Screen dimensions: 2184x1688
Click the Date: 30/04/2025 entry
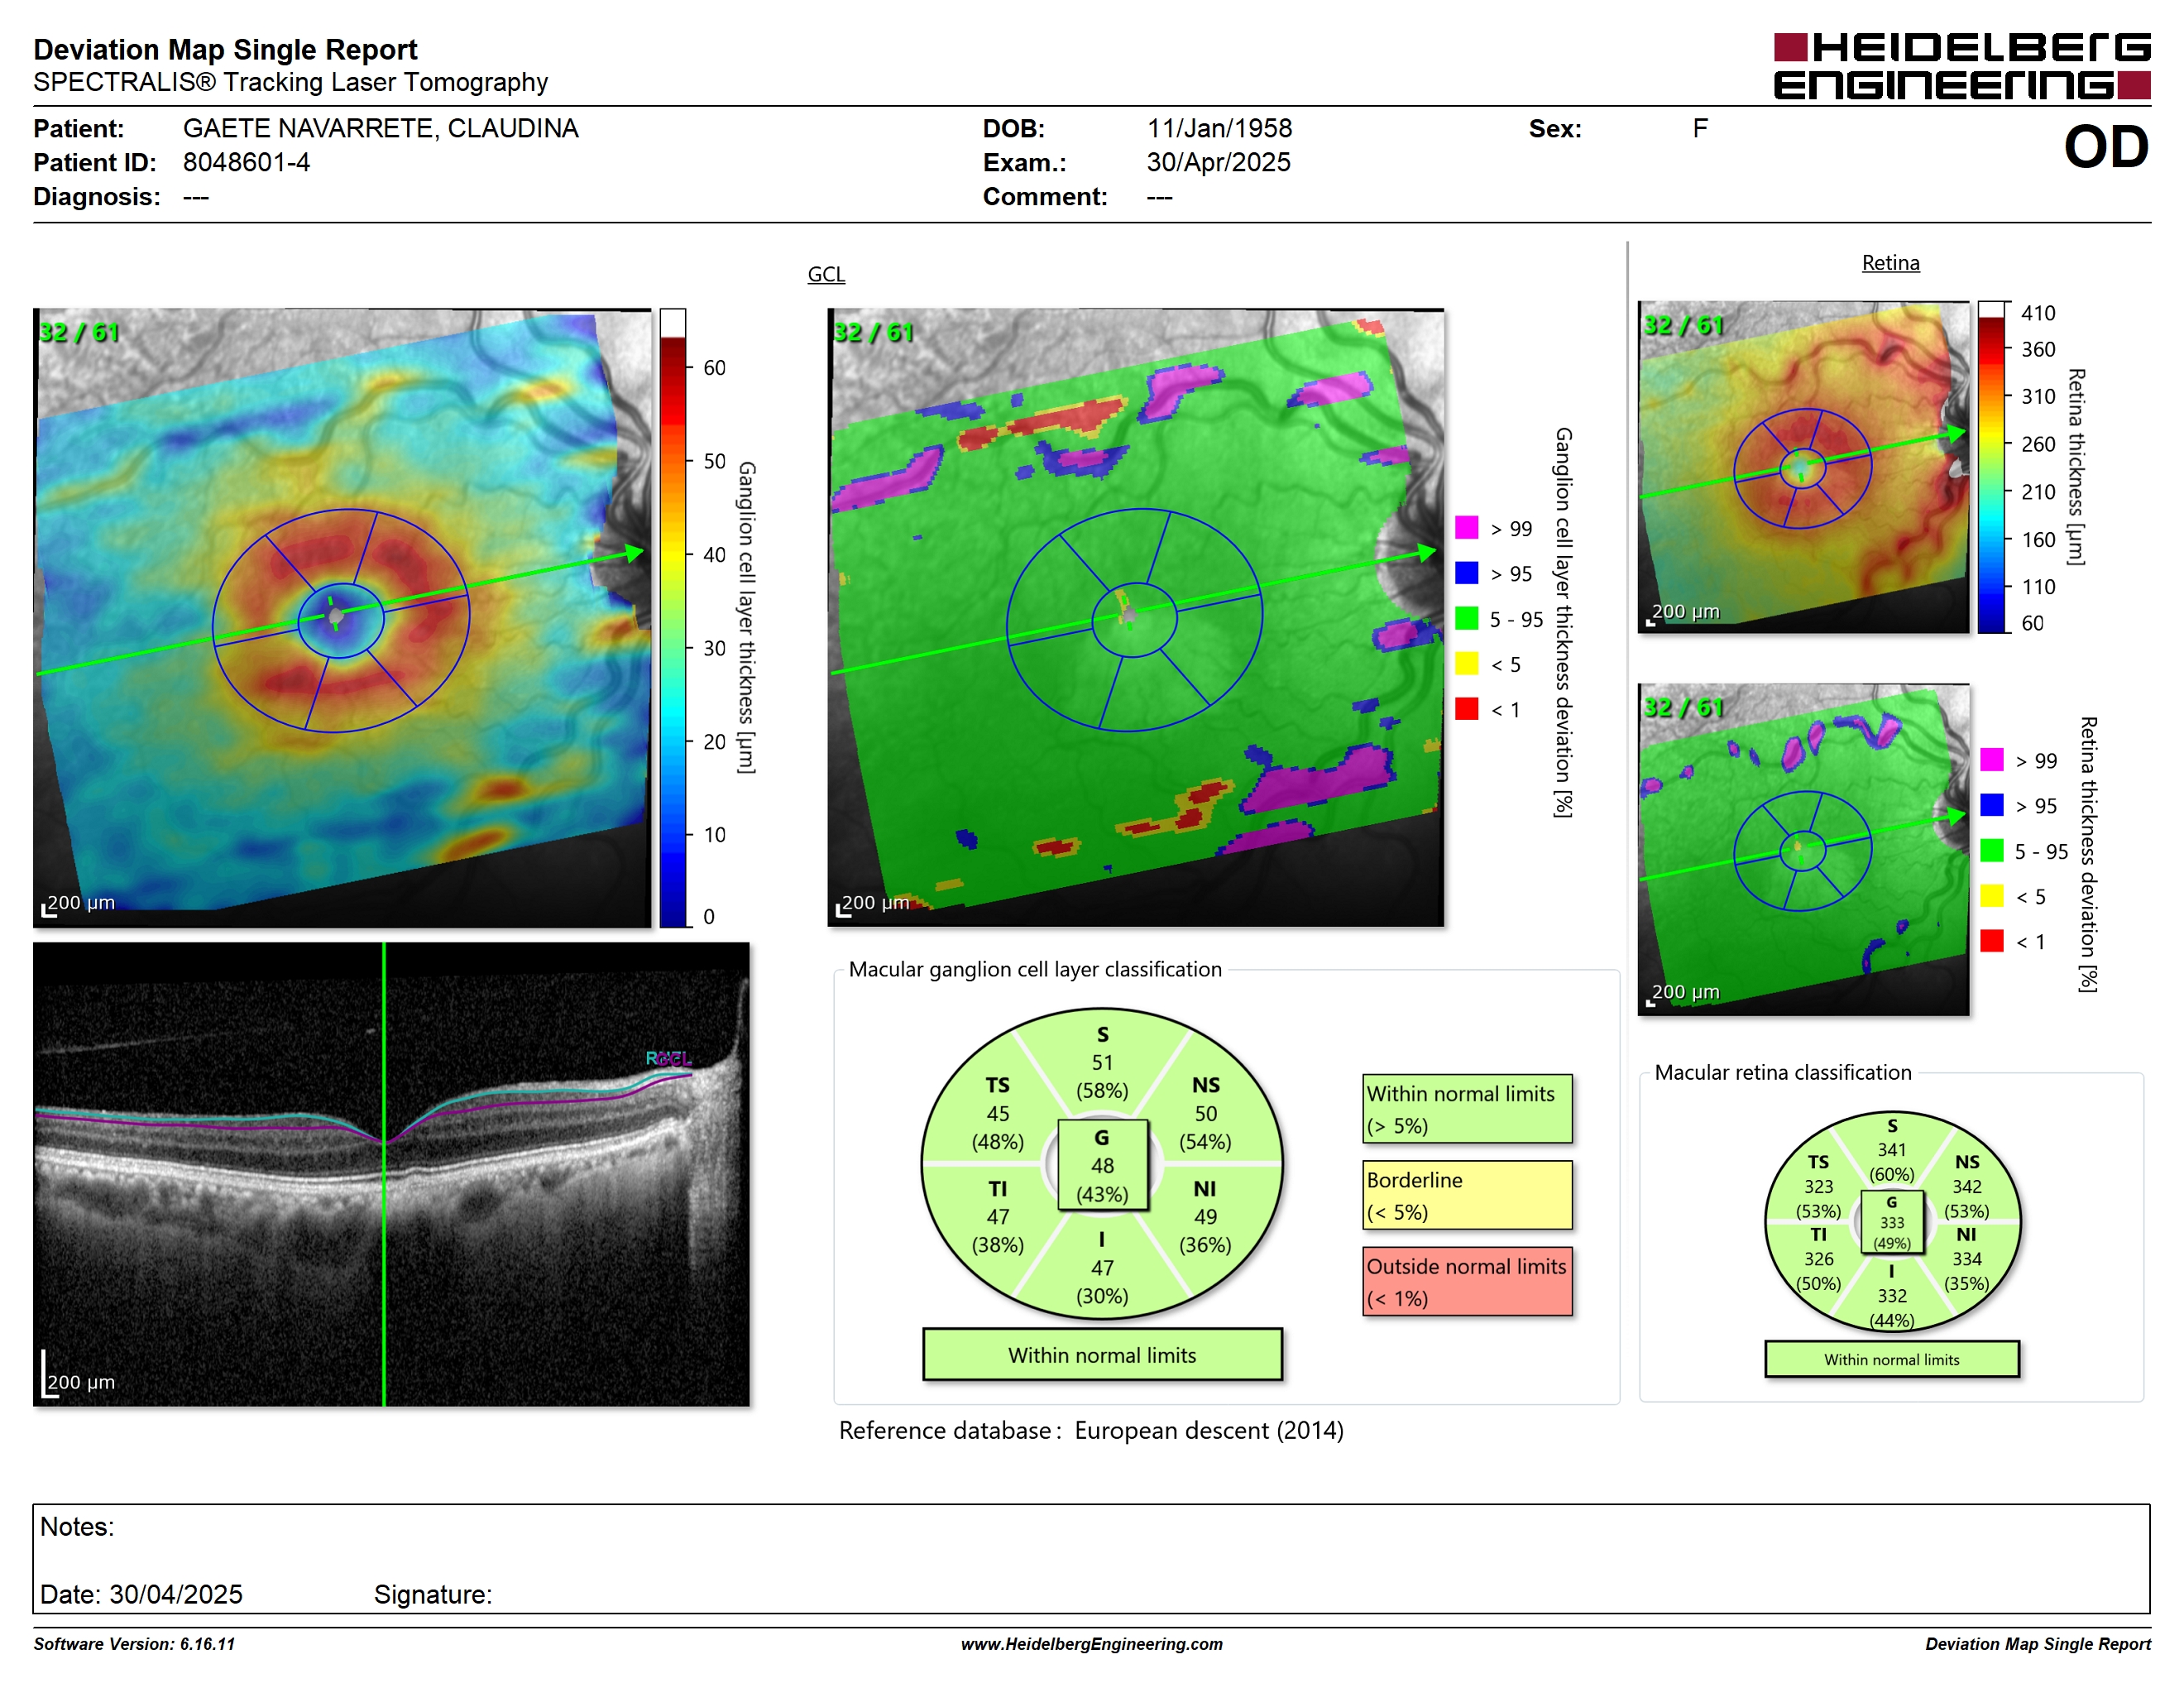[141, 1594]
